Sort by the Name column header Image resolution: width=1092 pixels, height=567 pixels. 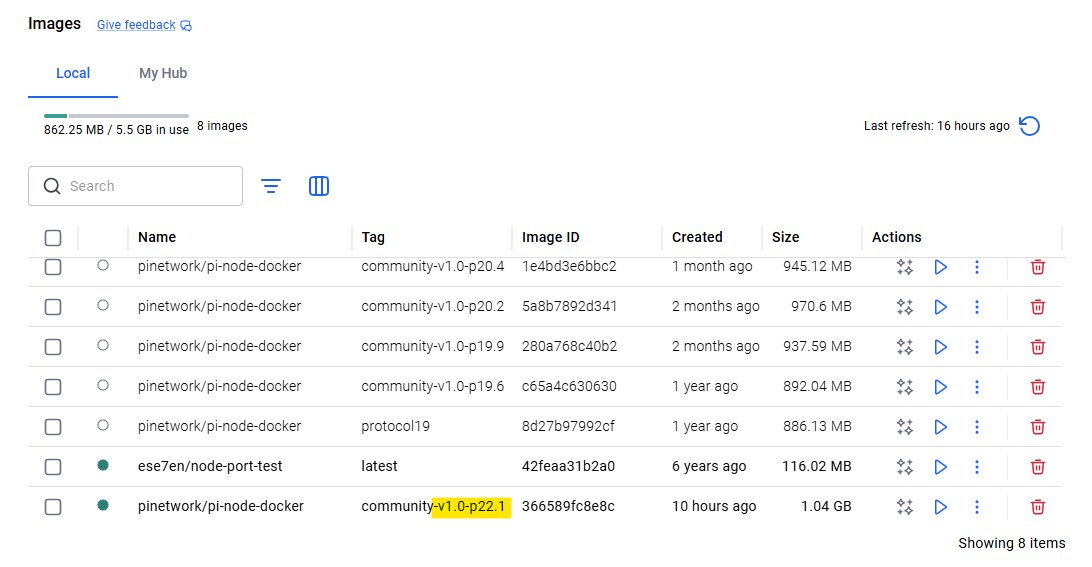[157, 238]
